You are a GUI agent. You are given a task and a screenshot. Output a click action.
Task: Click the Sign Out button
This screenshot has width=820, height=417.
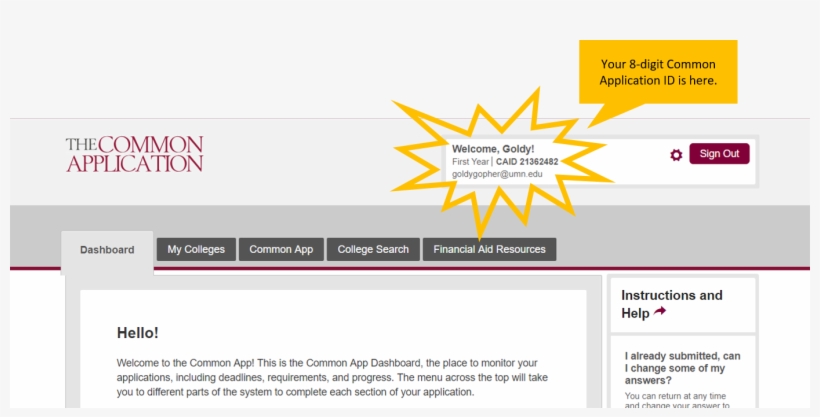click(x=719, y=154)
